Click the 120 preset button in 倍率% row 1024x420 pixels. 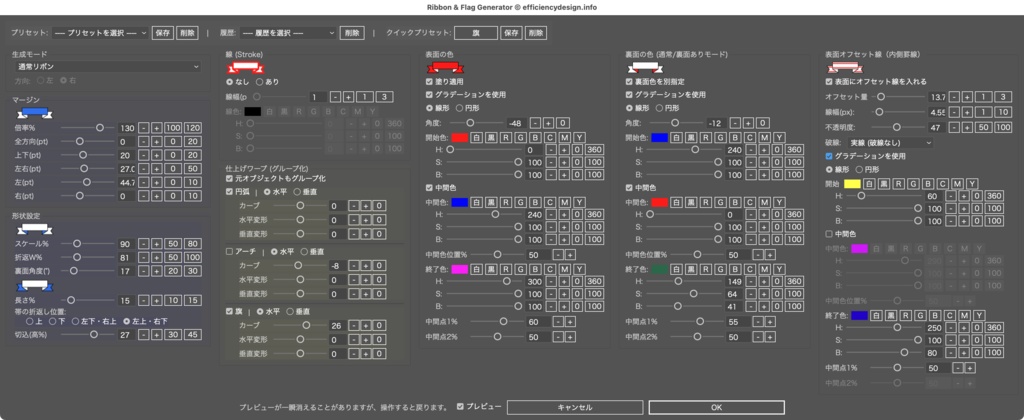(193, 129)
